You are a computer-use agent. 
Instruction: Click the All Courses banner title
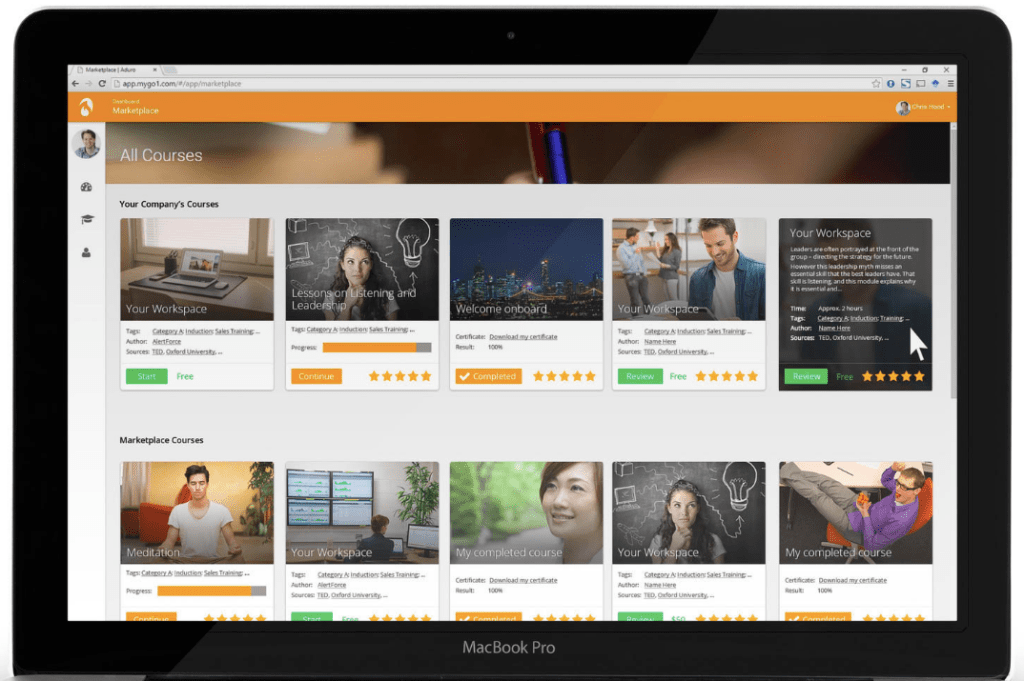click(161, 155)
